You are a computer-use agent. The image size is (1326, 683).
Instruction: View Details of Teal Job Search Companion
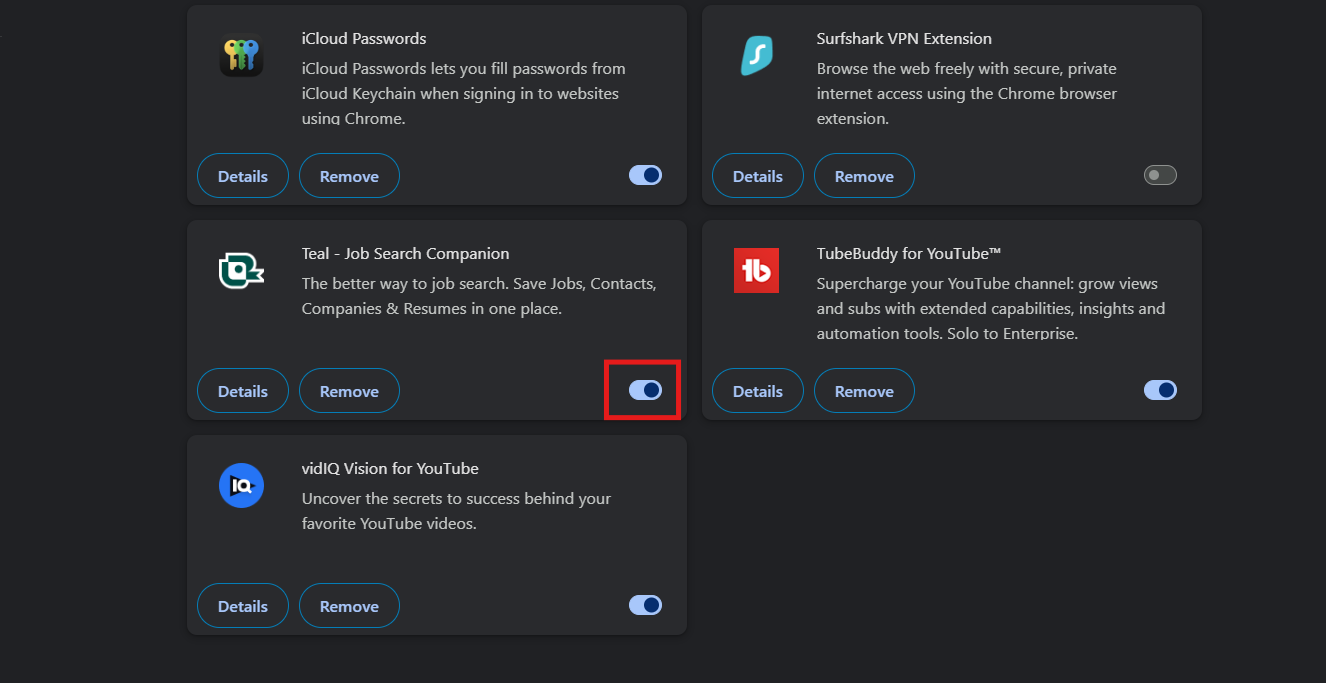click(x=243, y=391)
